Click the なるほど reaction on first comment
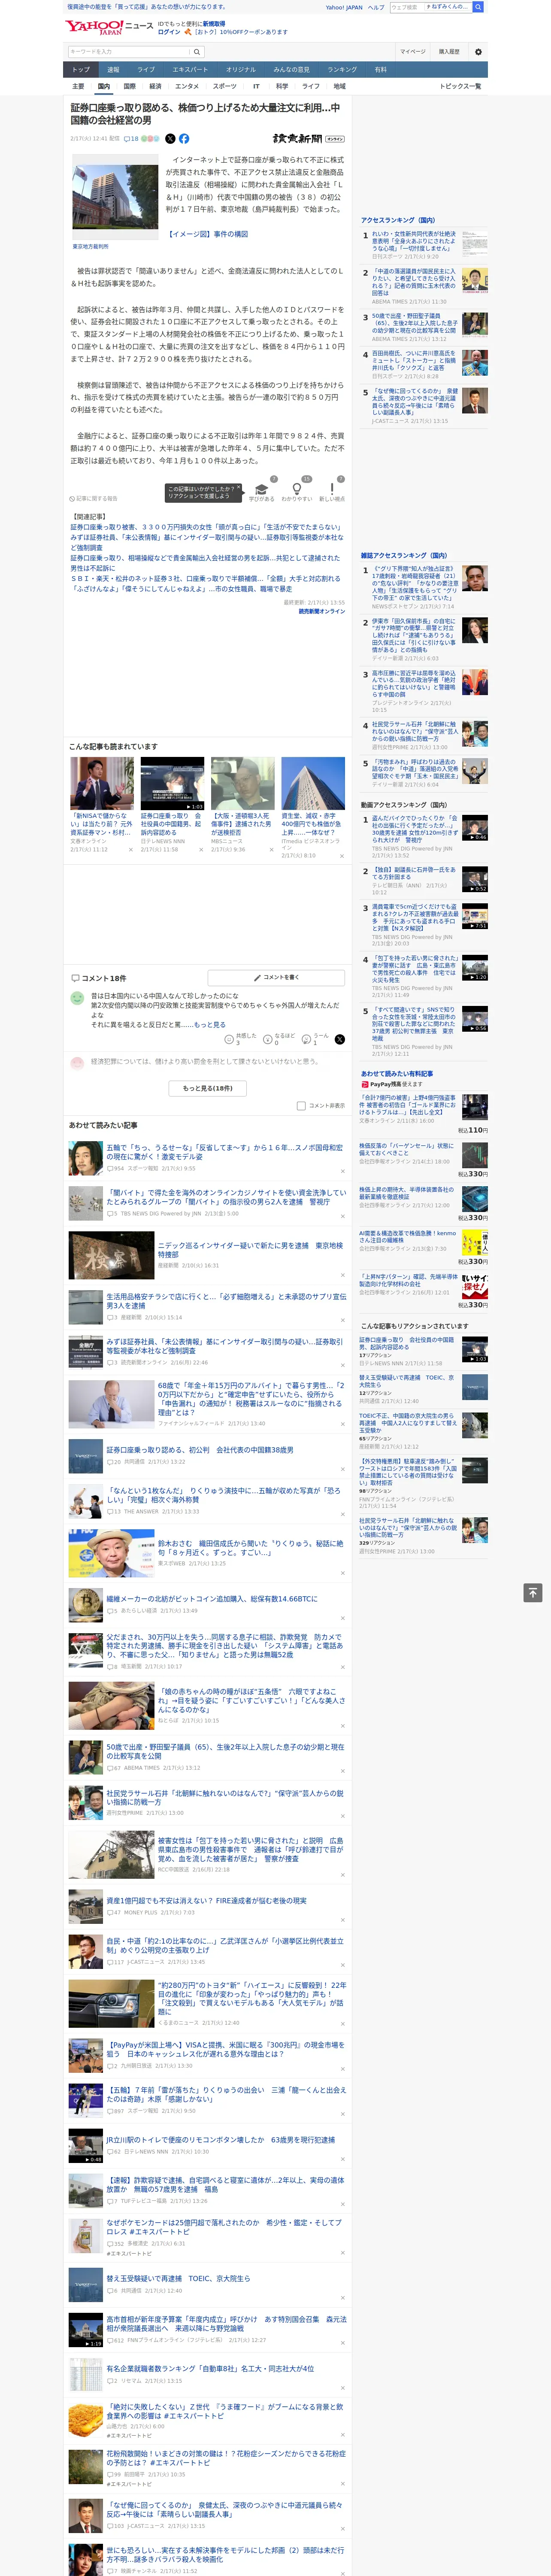Viewport: 551px width, 2576px height. tap(279, 1039)
